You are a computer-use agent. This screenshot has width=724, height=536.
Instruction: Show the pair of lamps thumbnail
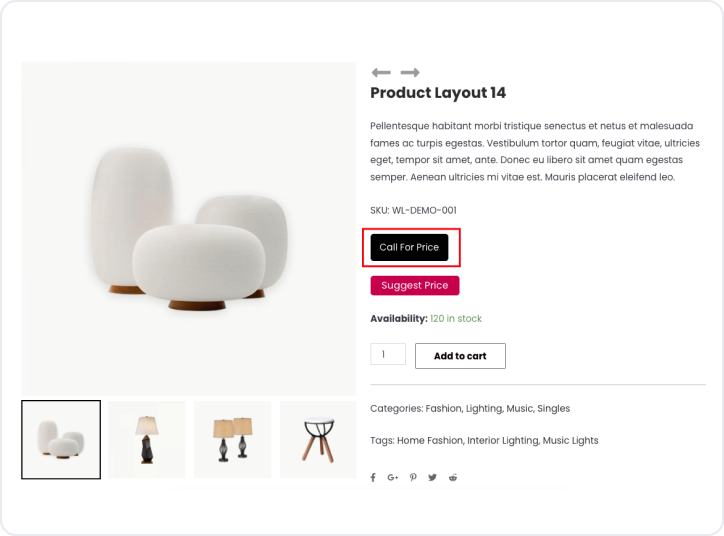pyautogui.click(x=232, y=440)
